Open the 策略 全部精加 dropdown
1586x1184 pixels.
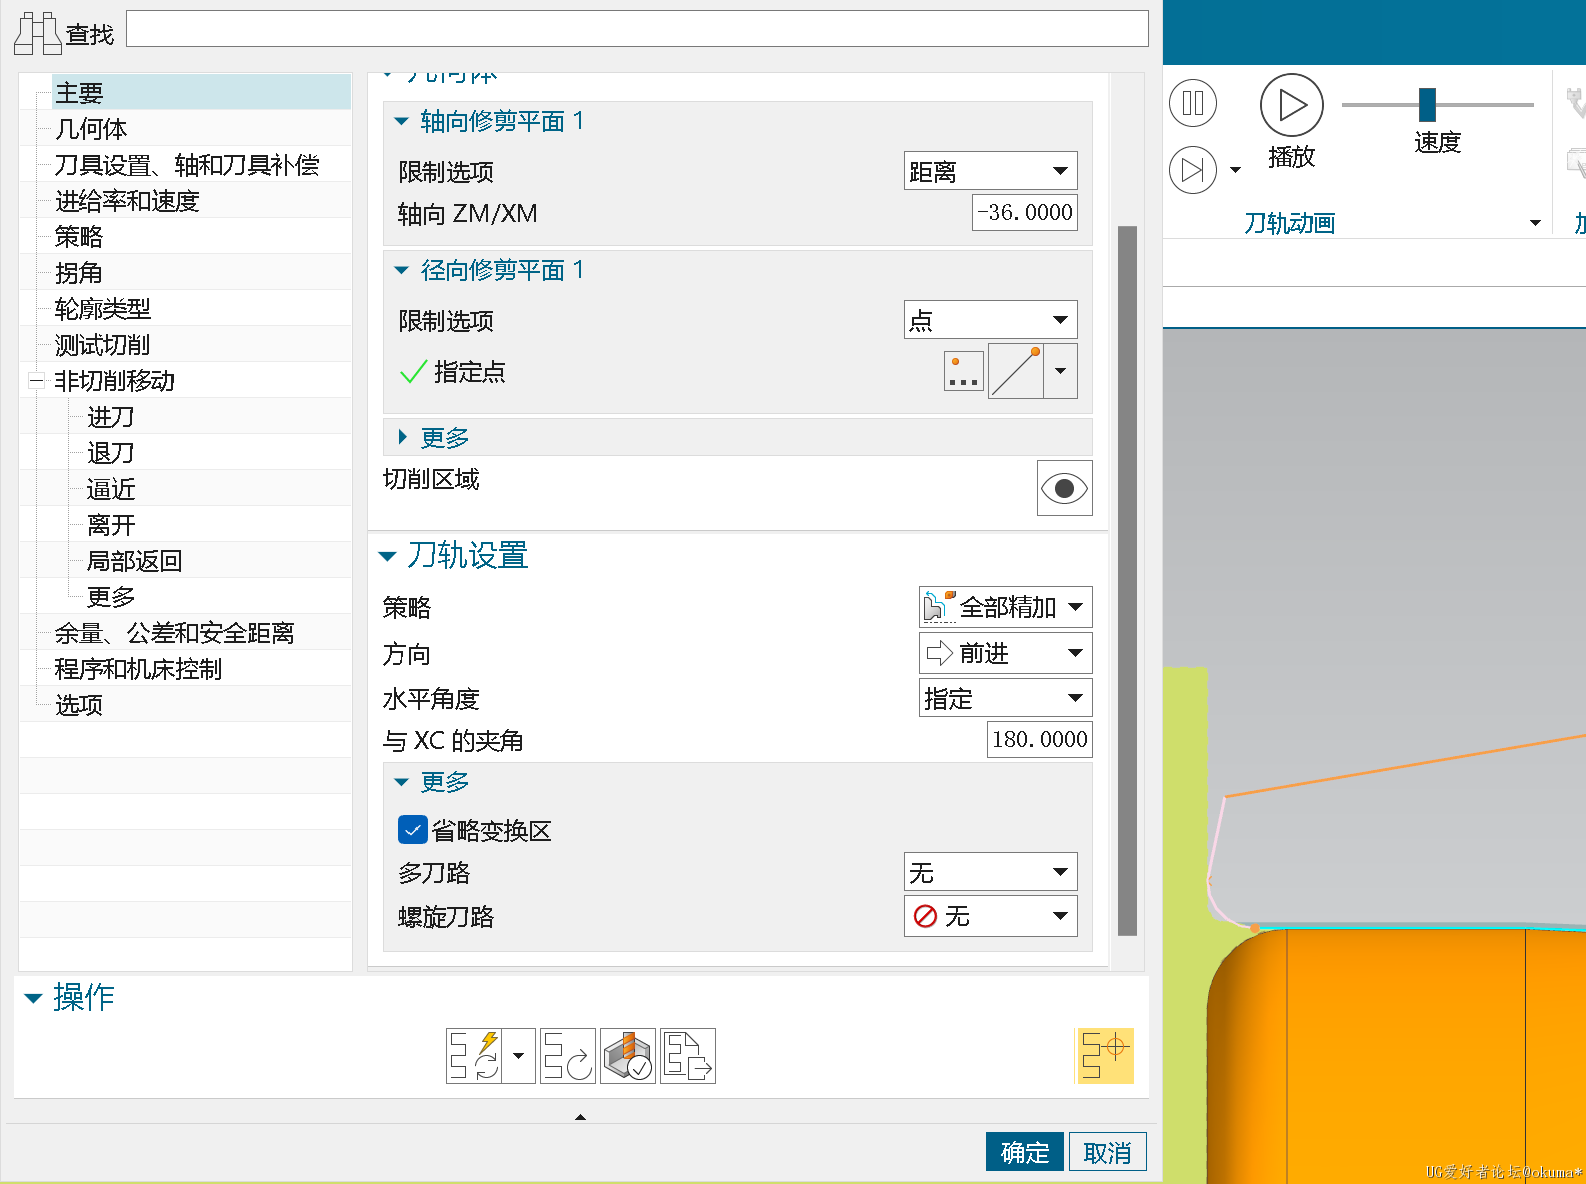coord(1006,606)
